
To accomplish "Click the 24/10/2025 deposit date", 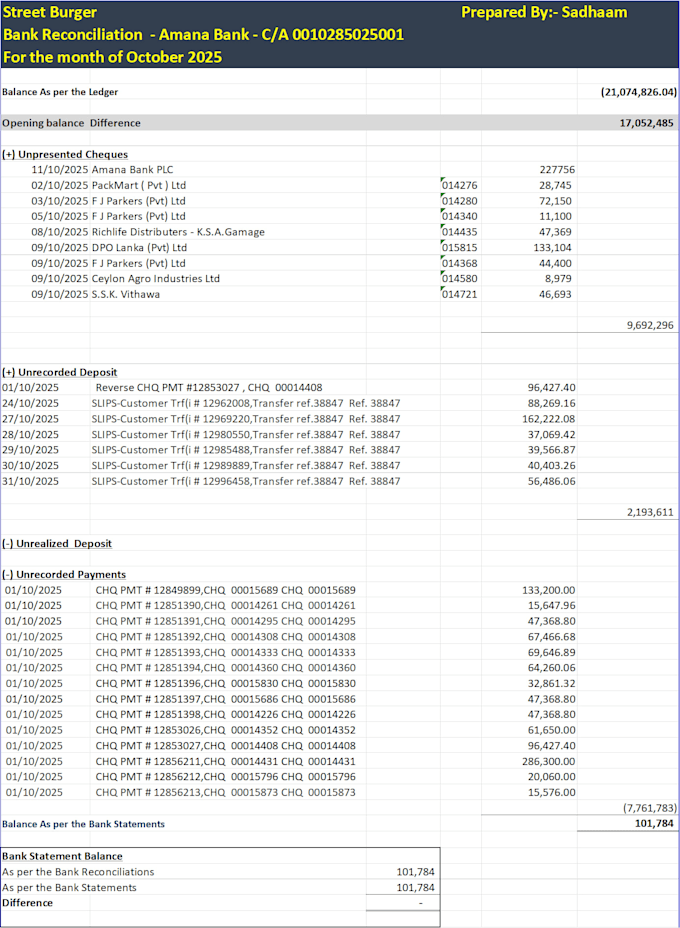I will click(31, 403).
